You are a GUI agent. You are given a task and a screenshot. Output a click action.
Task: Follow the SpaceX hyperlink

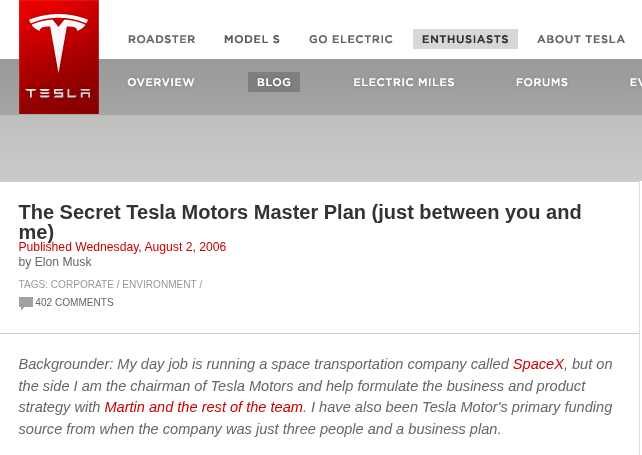pos(538,364)
